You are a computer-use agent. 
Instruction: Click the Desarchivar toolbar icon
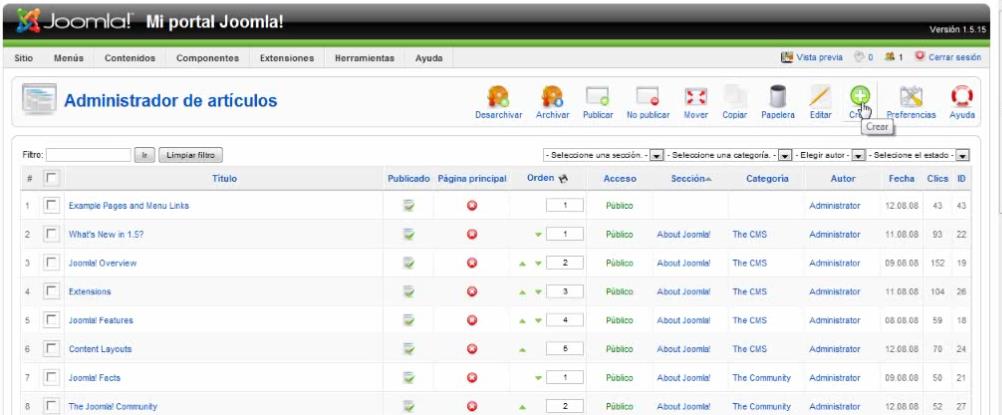point(498,97)
